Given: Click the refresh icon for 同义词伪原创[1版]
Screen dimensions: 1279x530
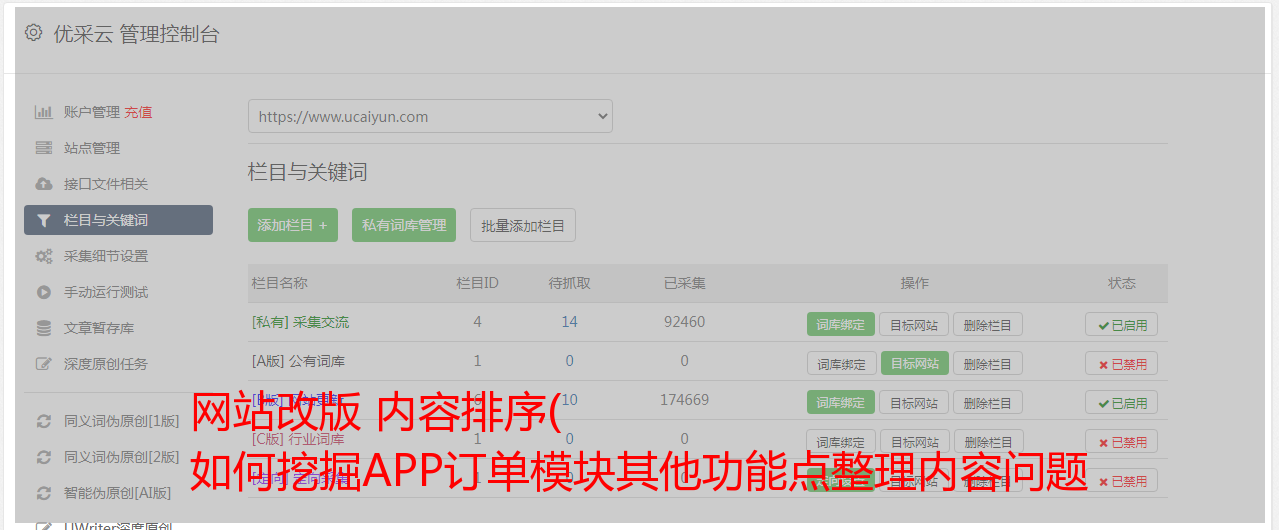Looking at the screenshot, I should 43,421.
